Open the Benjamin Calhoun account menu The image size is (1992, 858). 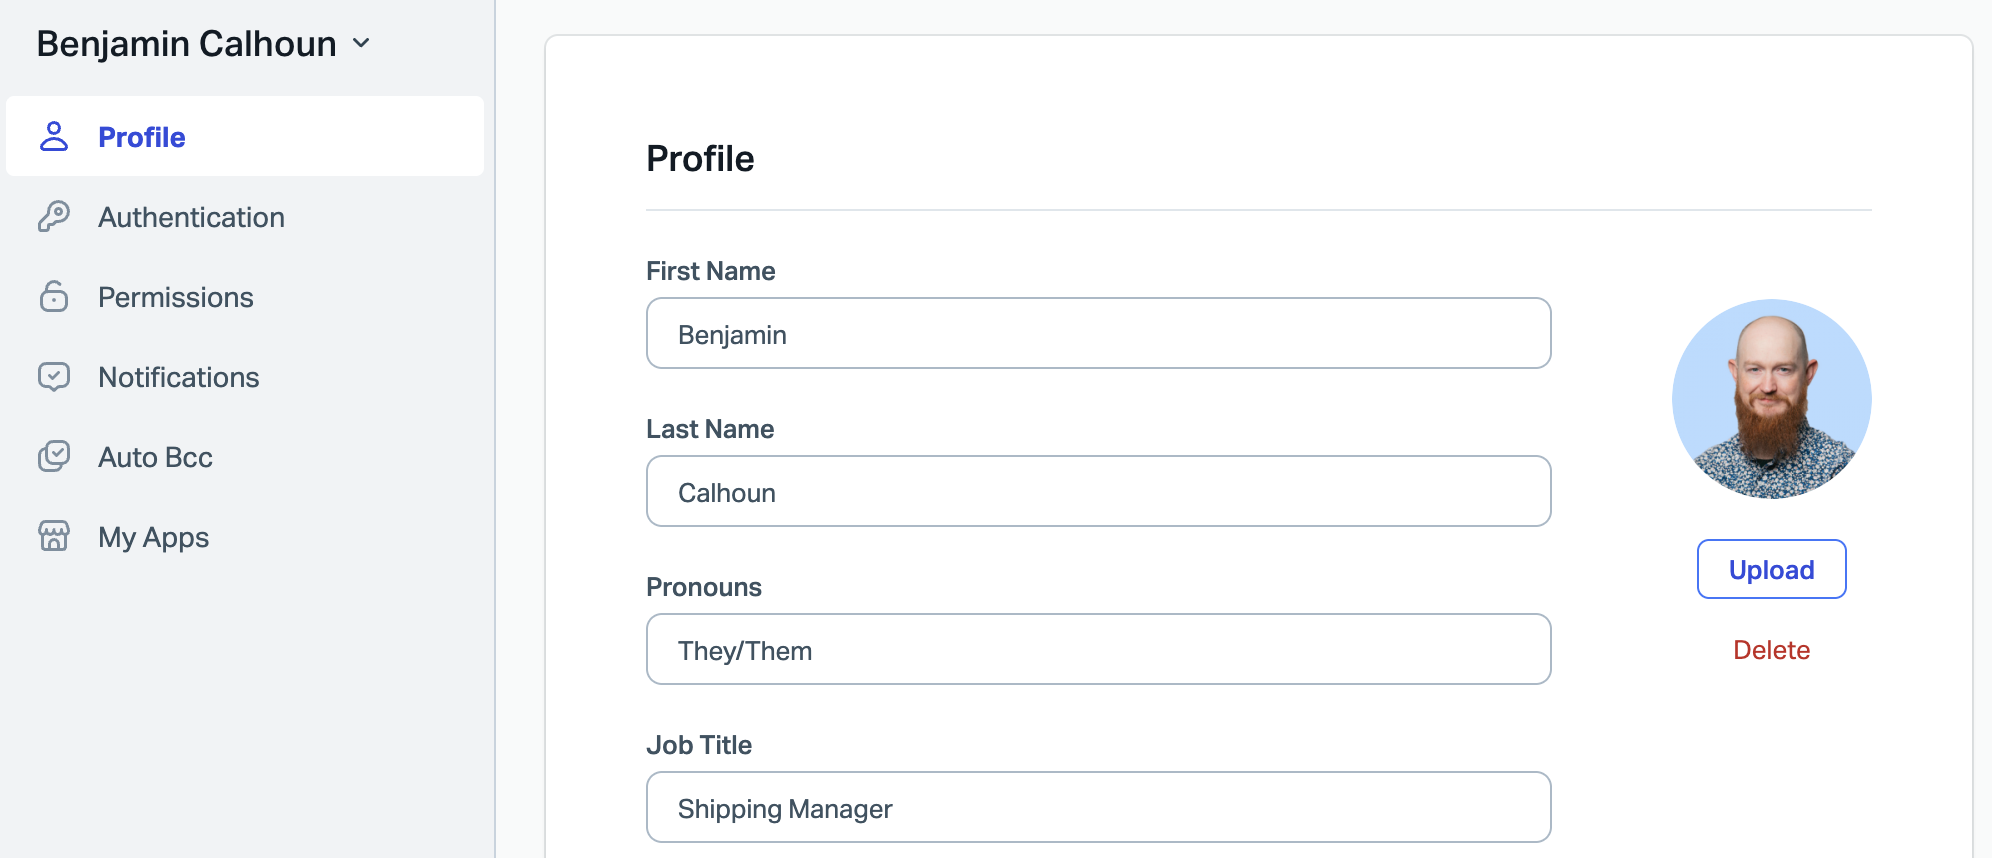click(187, 44)
